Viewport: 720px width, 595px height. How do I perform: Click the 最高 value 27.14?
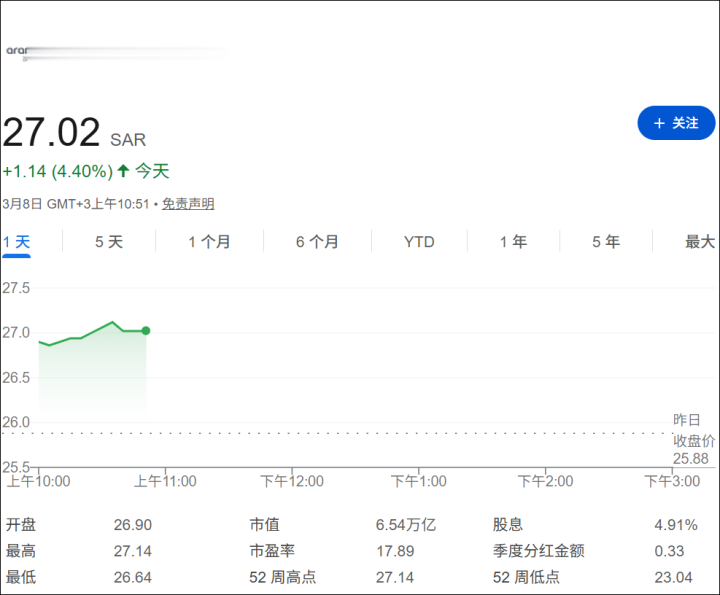[x=133, y=551]
